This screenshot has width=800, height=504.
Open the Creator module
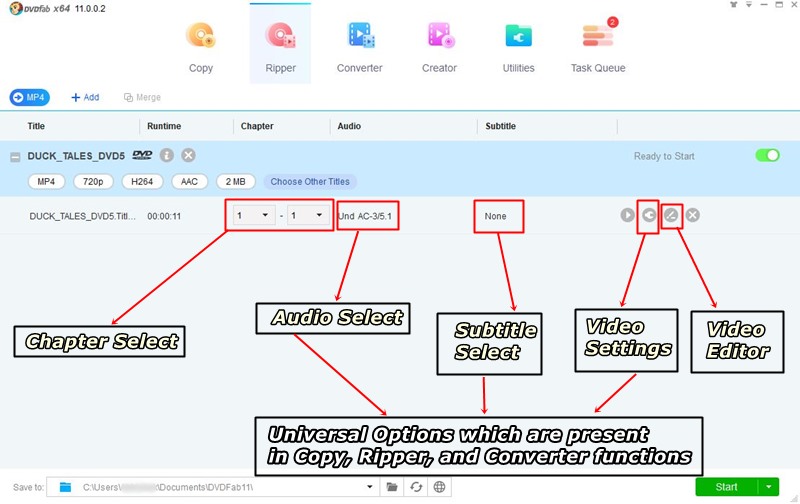click(439, 48)
